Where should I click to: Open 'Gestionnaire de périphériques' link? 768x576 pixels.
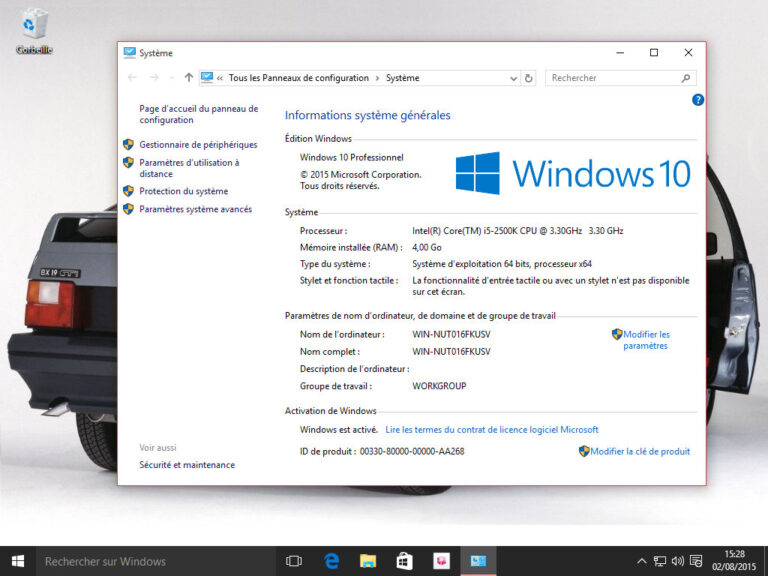(x=198, y=145)
